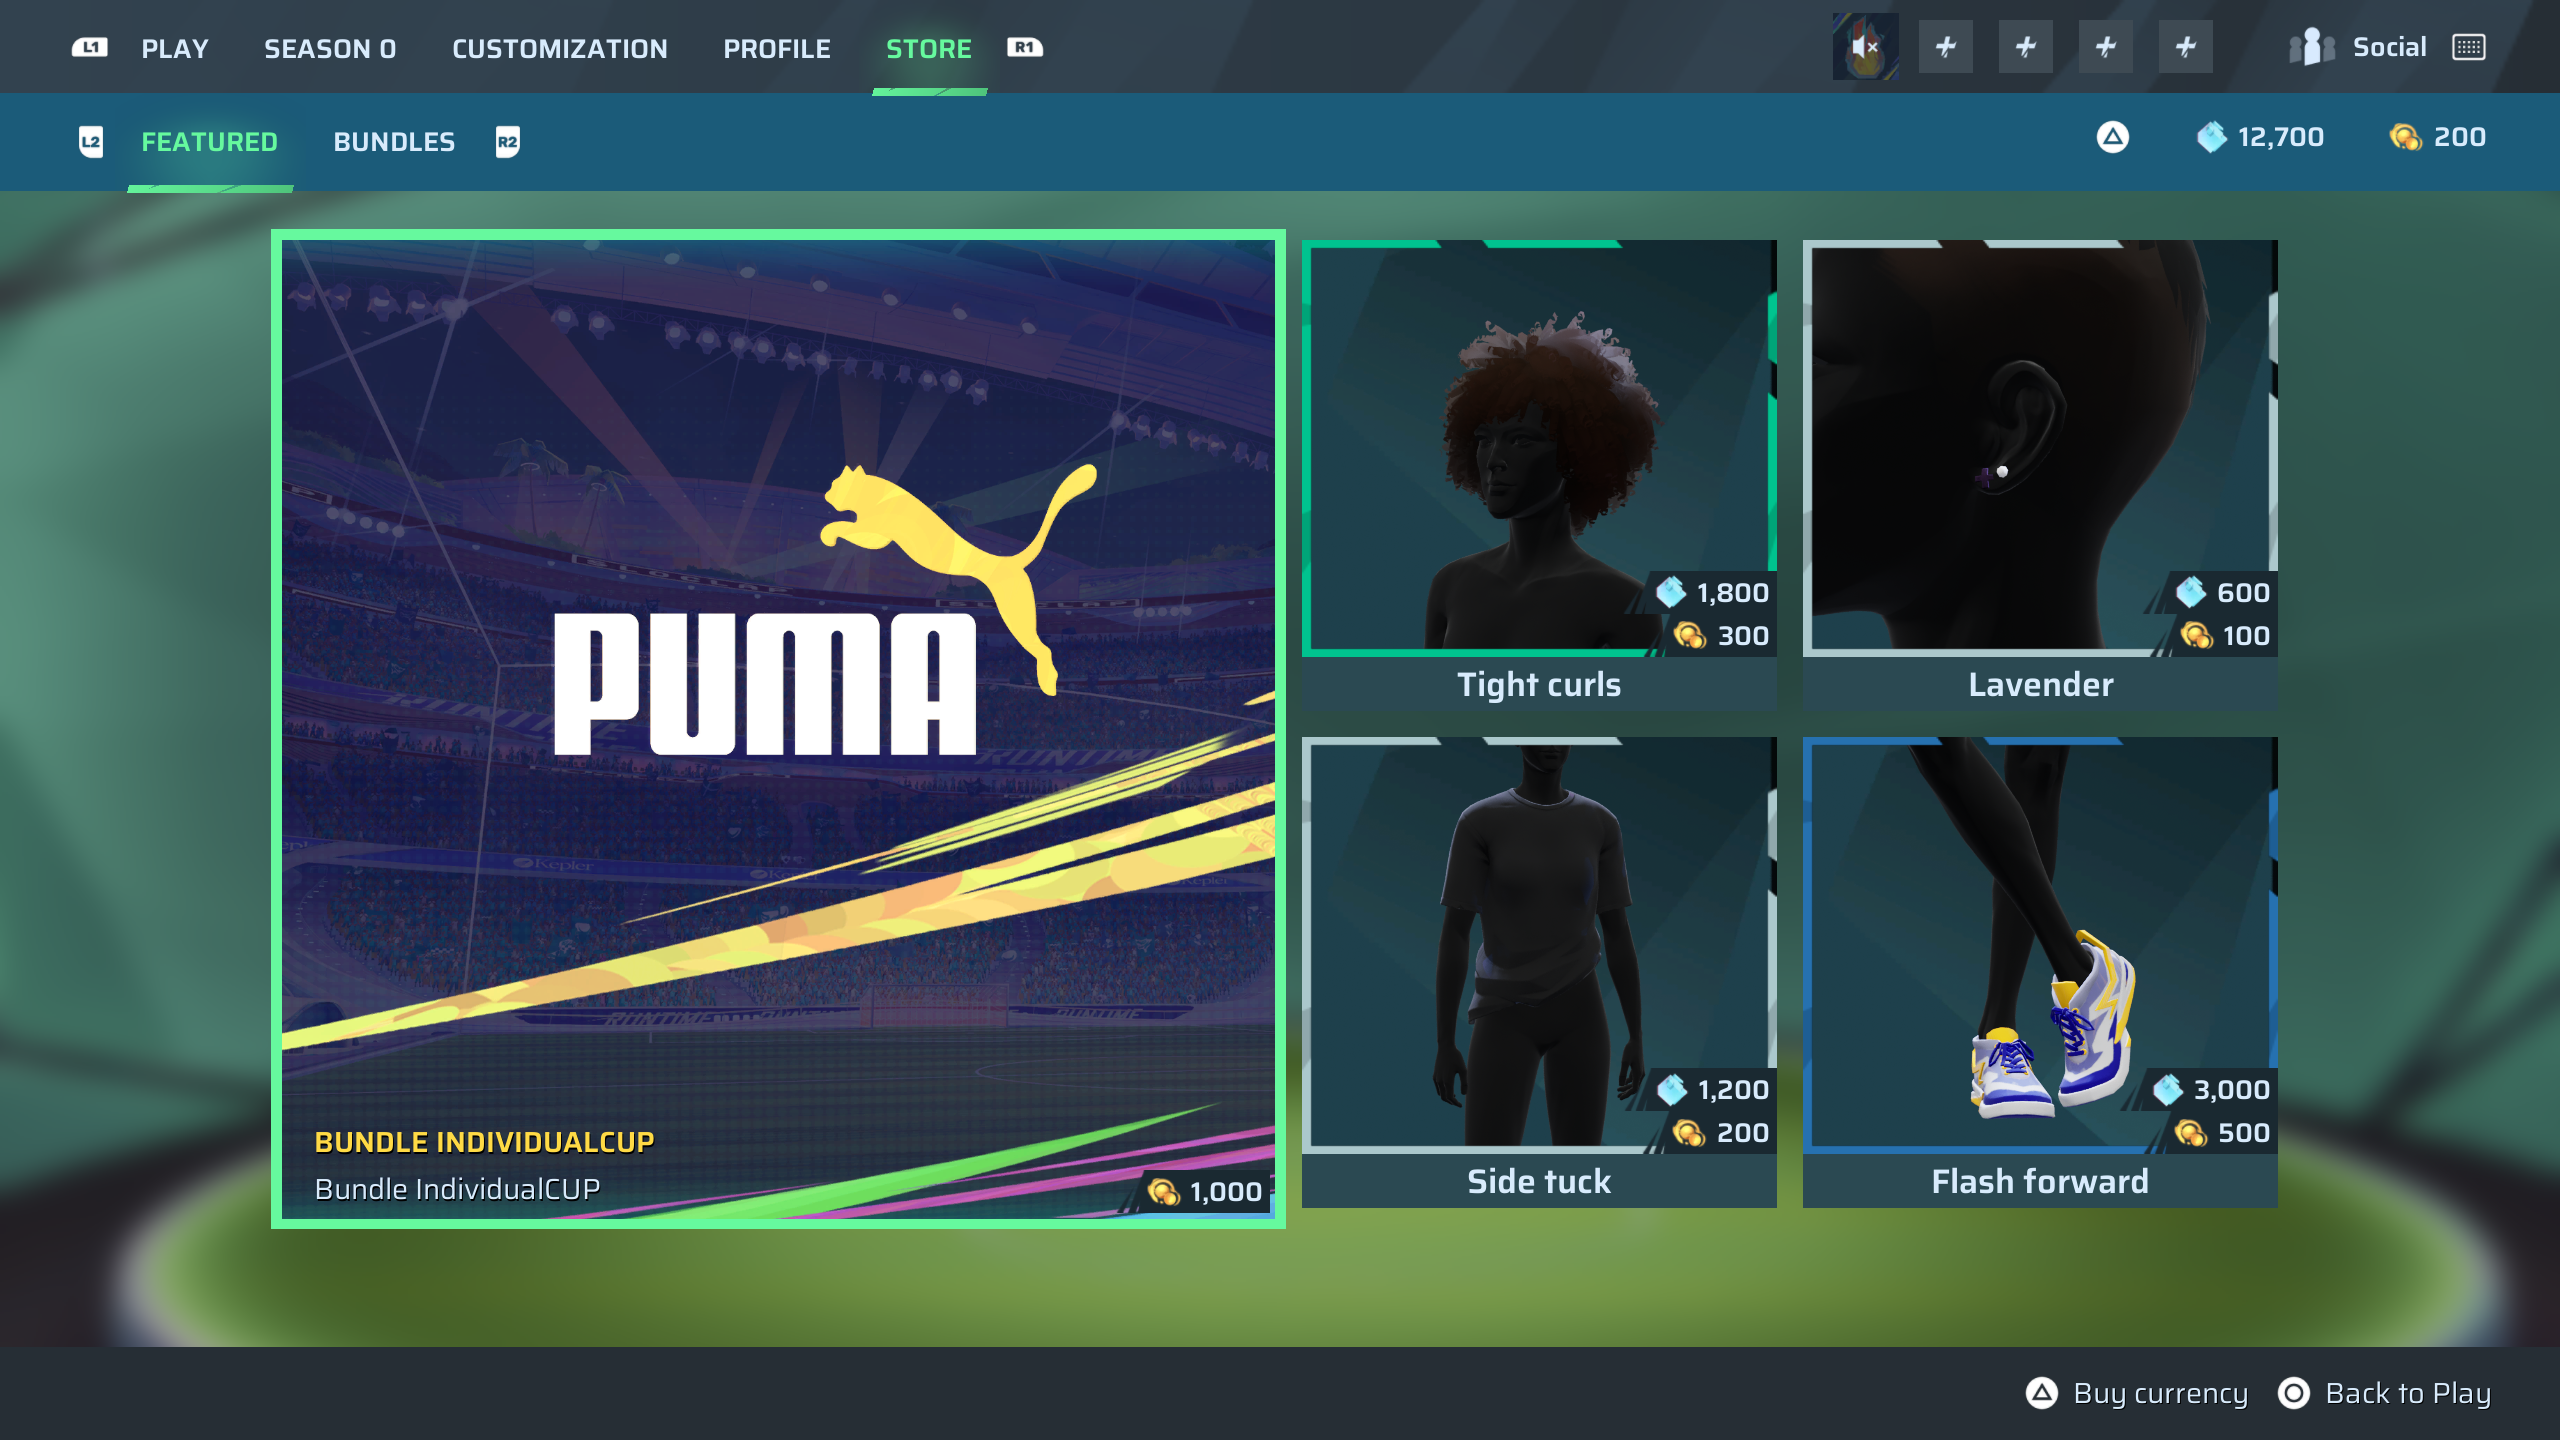The image size is (2560, 1440).
Task: Click the 12,700 gem balance
Action: (2281, 137)
